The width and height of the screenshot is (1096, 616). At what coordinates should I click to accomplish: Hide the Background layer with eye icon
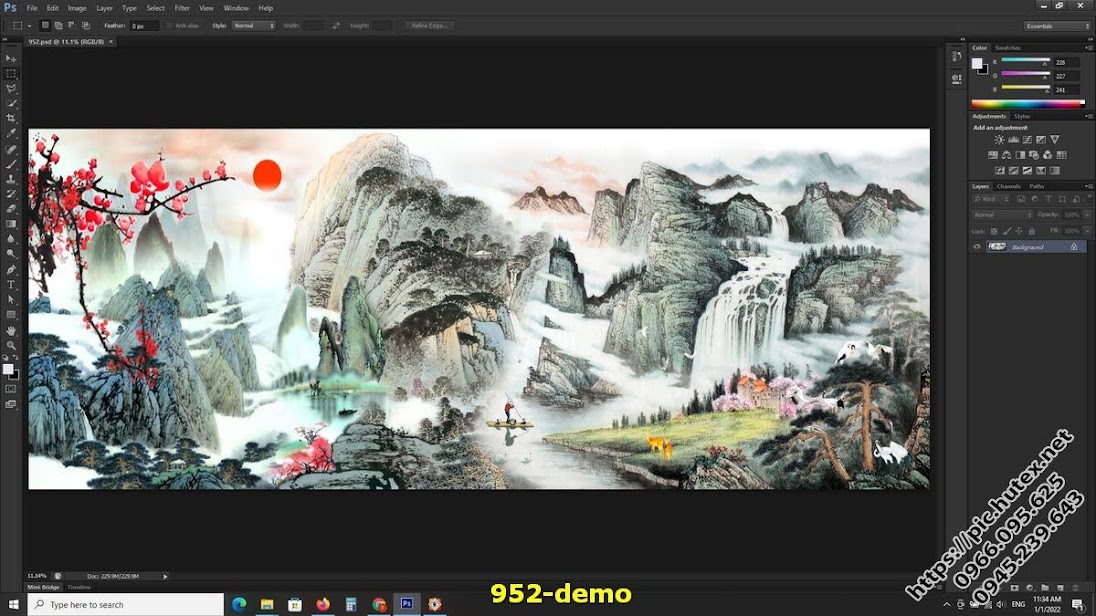pos(977,247)
